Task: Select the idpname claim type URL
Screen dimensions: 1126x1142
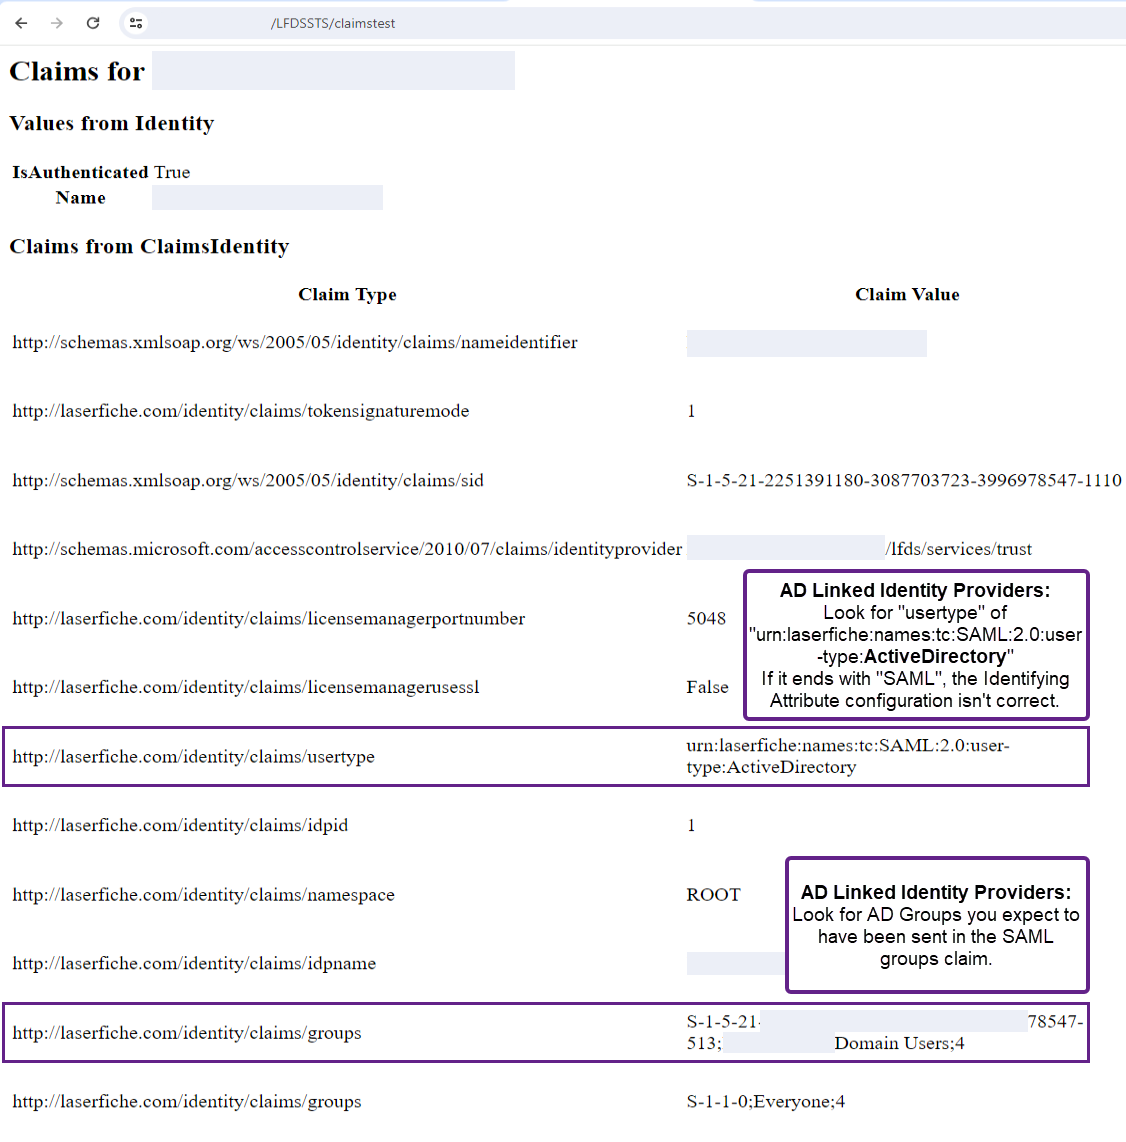Action: coord(194,963)
